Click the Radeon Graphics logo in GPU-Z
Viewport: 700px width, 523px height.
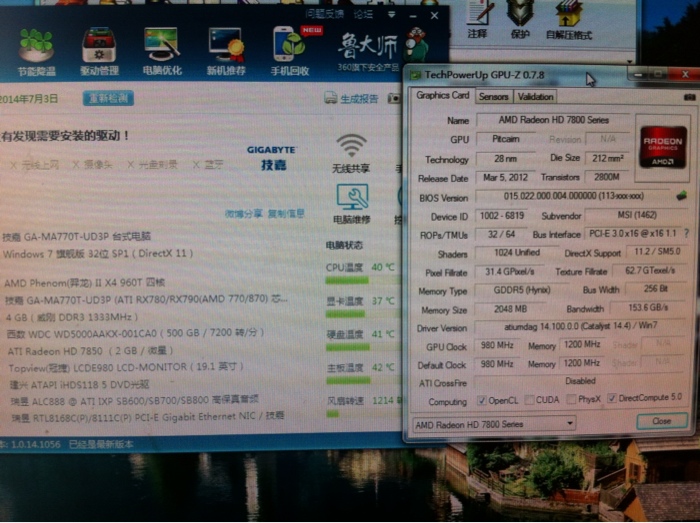tap(663, 147)
